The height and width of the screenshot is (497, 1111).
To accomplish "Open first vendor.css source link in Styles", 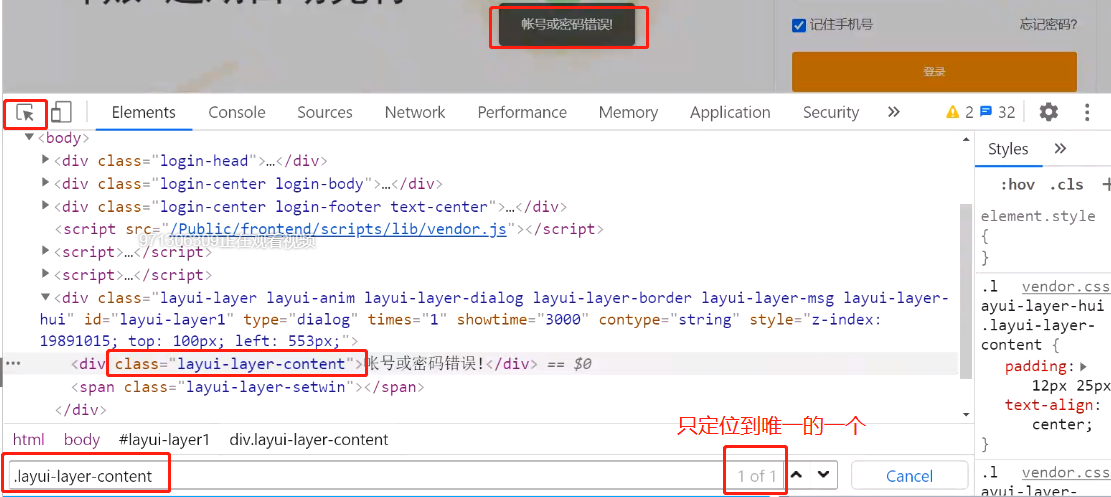I will click(x=1066, y=286).
